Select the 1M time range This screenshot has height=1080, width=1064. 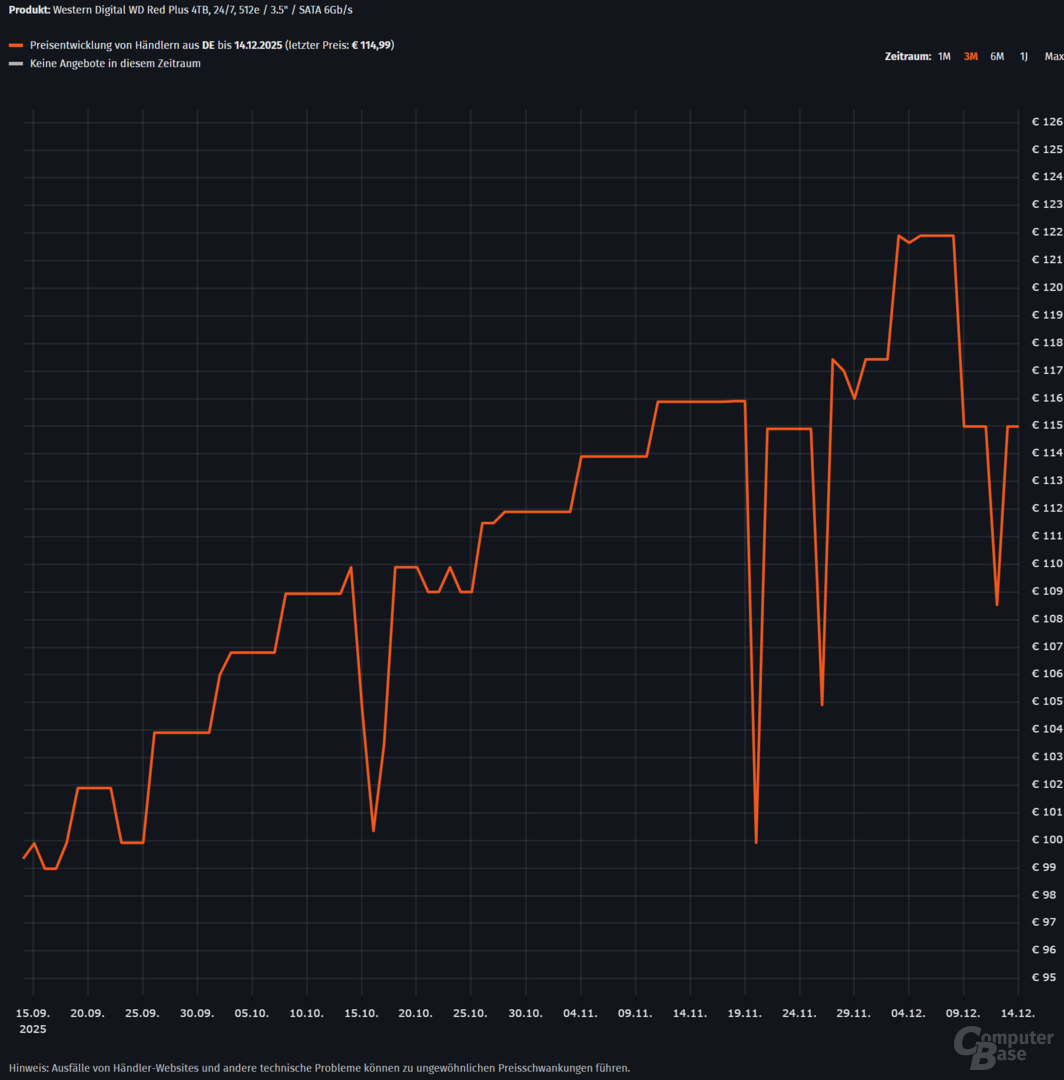944,56
